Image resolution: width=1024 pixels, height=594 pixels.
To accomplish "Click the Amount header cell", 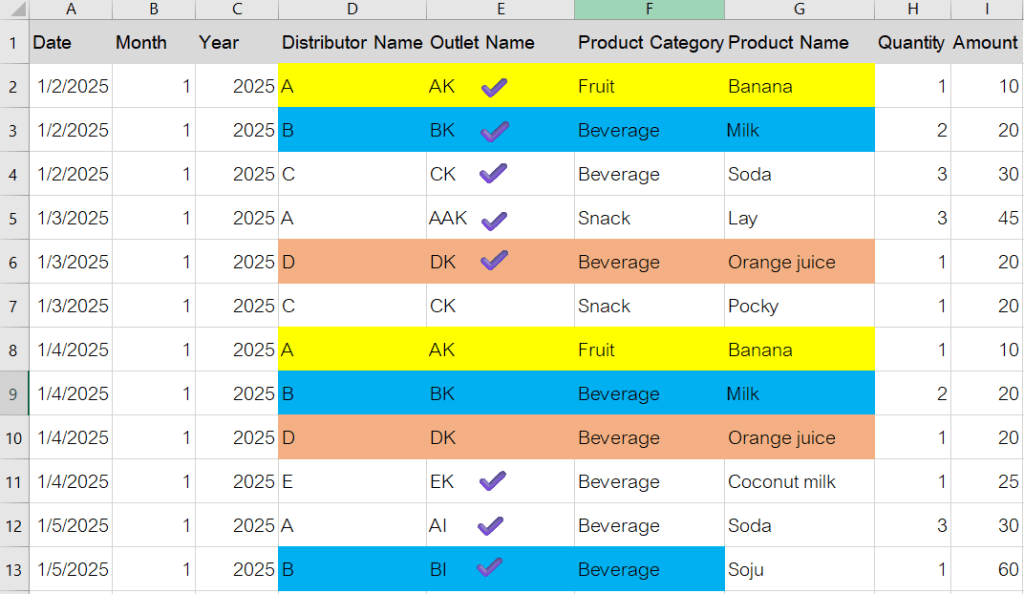I will pos(986,43).
